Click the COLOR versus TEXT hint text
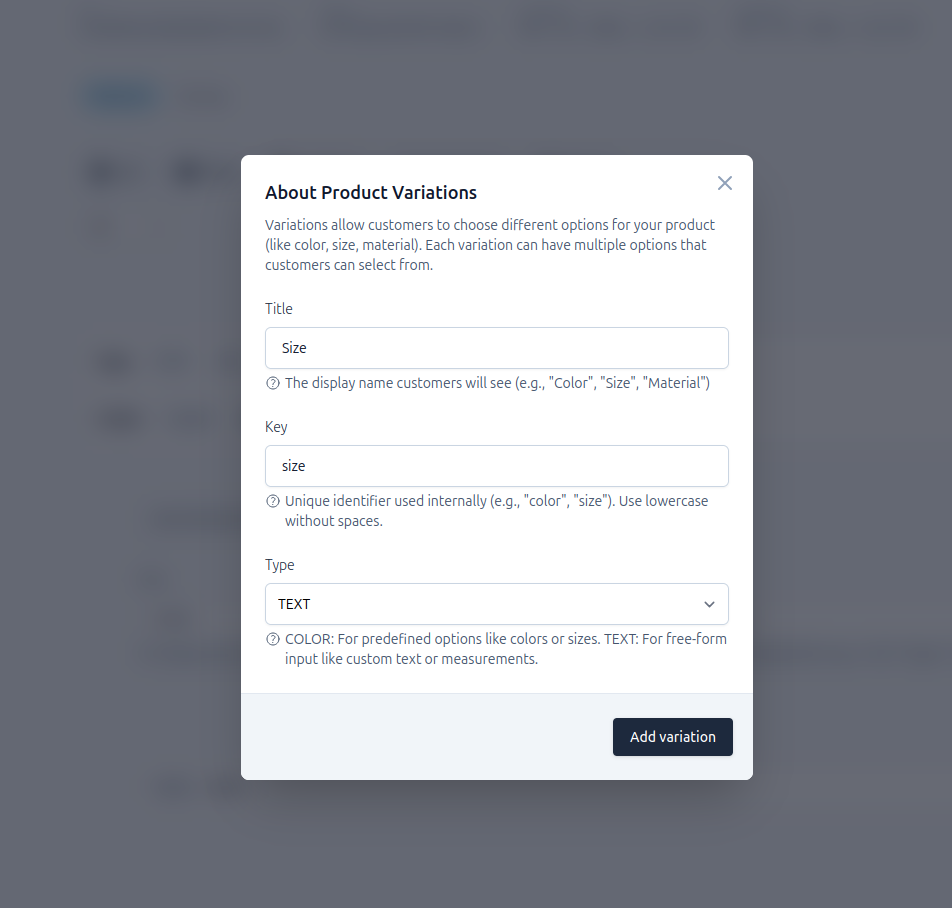952x908 pixels. tap(506, 649)
